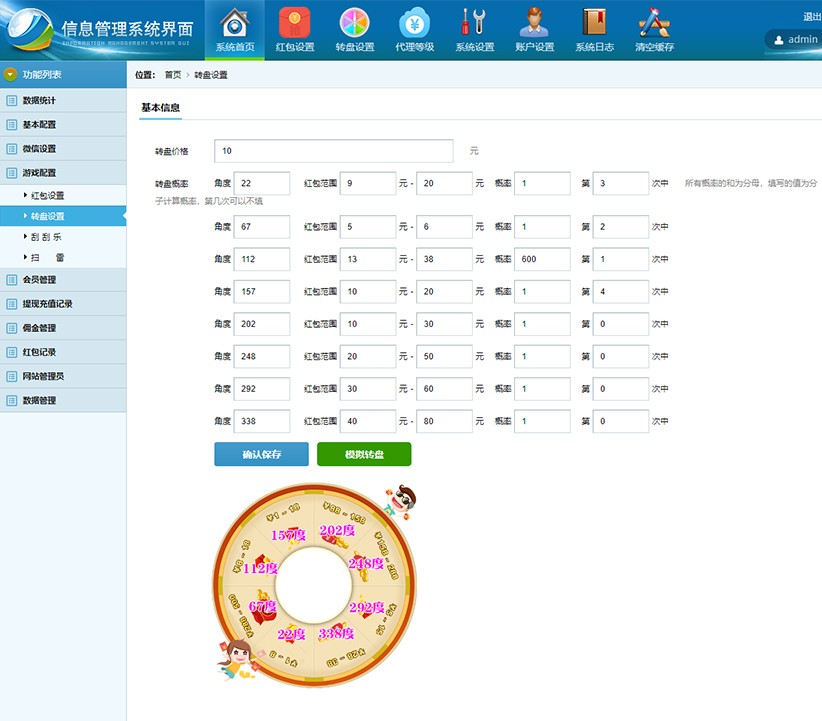Open the 系统首页 home icon

pyautogui.click(x=235, y=22)
